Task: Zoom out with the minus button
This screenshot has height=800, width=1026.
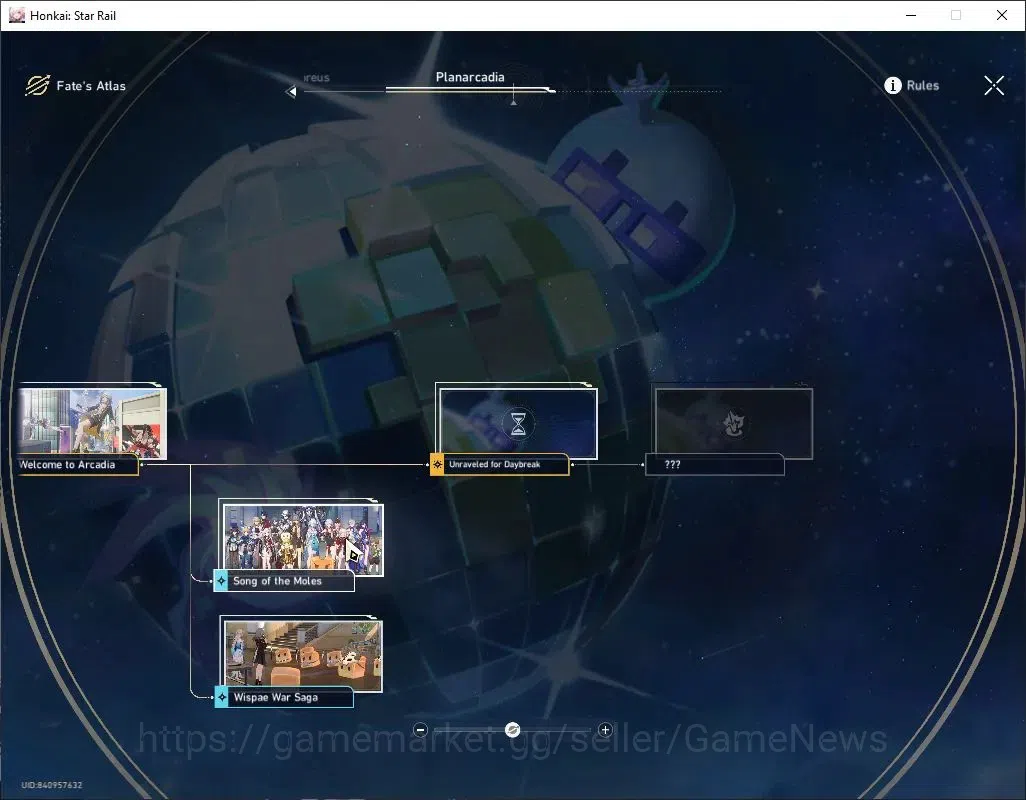Action: [421, 729]
